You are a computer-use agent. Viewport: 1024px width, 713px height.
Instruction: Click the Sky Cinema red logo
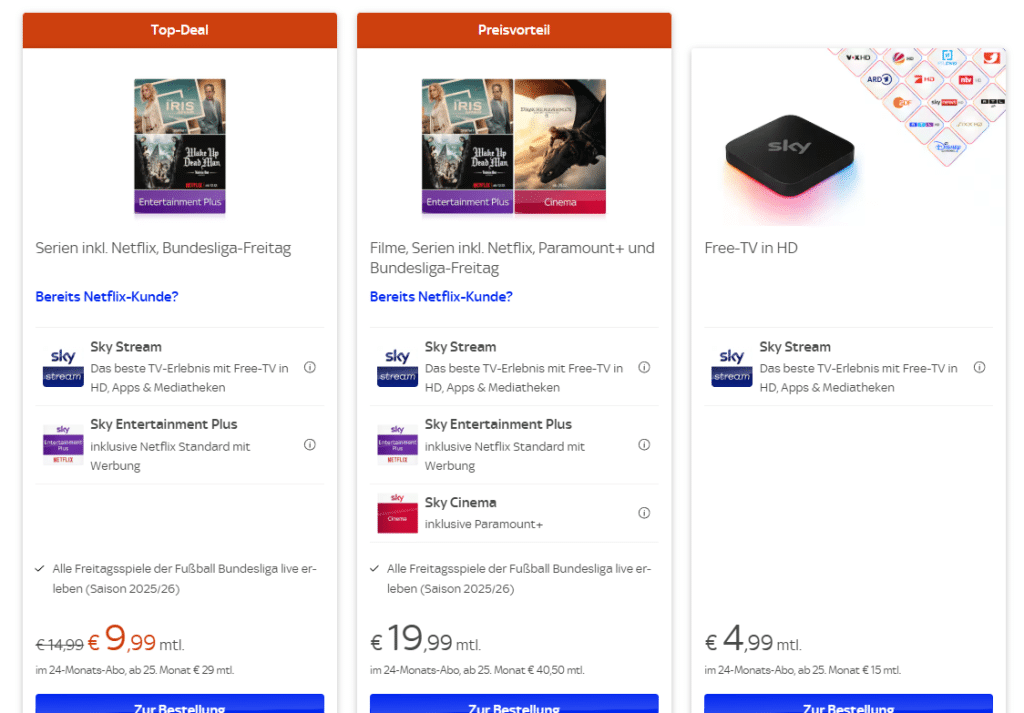click(x=397, y=513)
